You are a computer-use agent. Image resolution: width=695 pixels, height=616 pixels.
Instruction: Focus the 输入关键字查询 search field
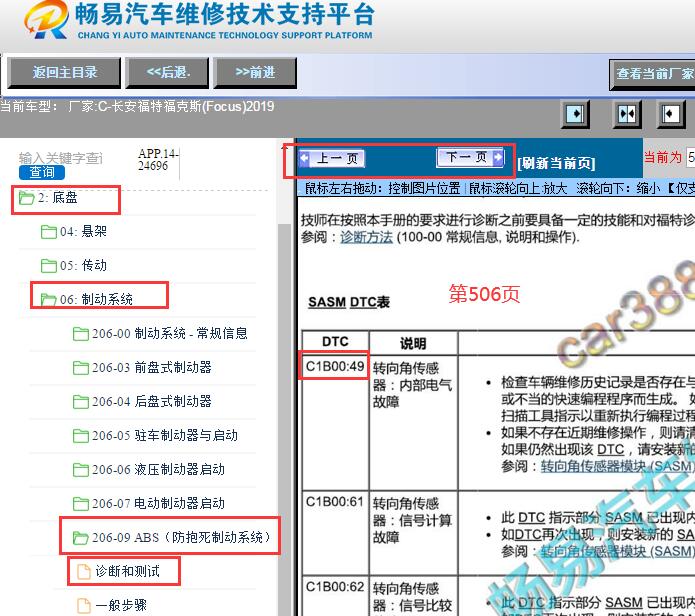(x=61, y=158)
